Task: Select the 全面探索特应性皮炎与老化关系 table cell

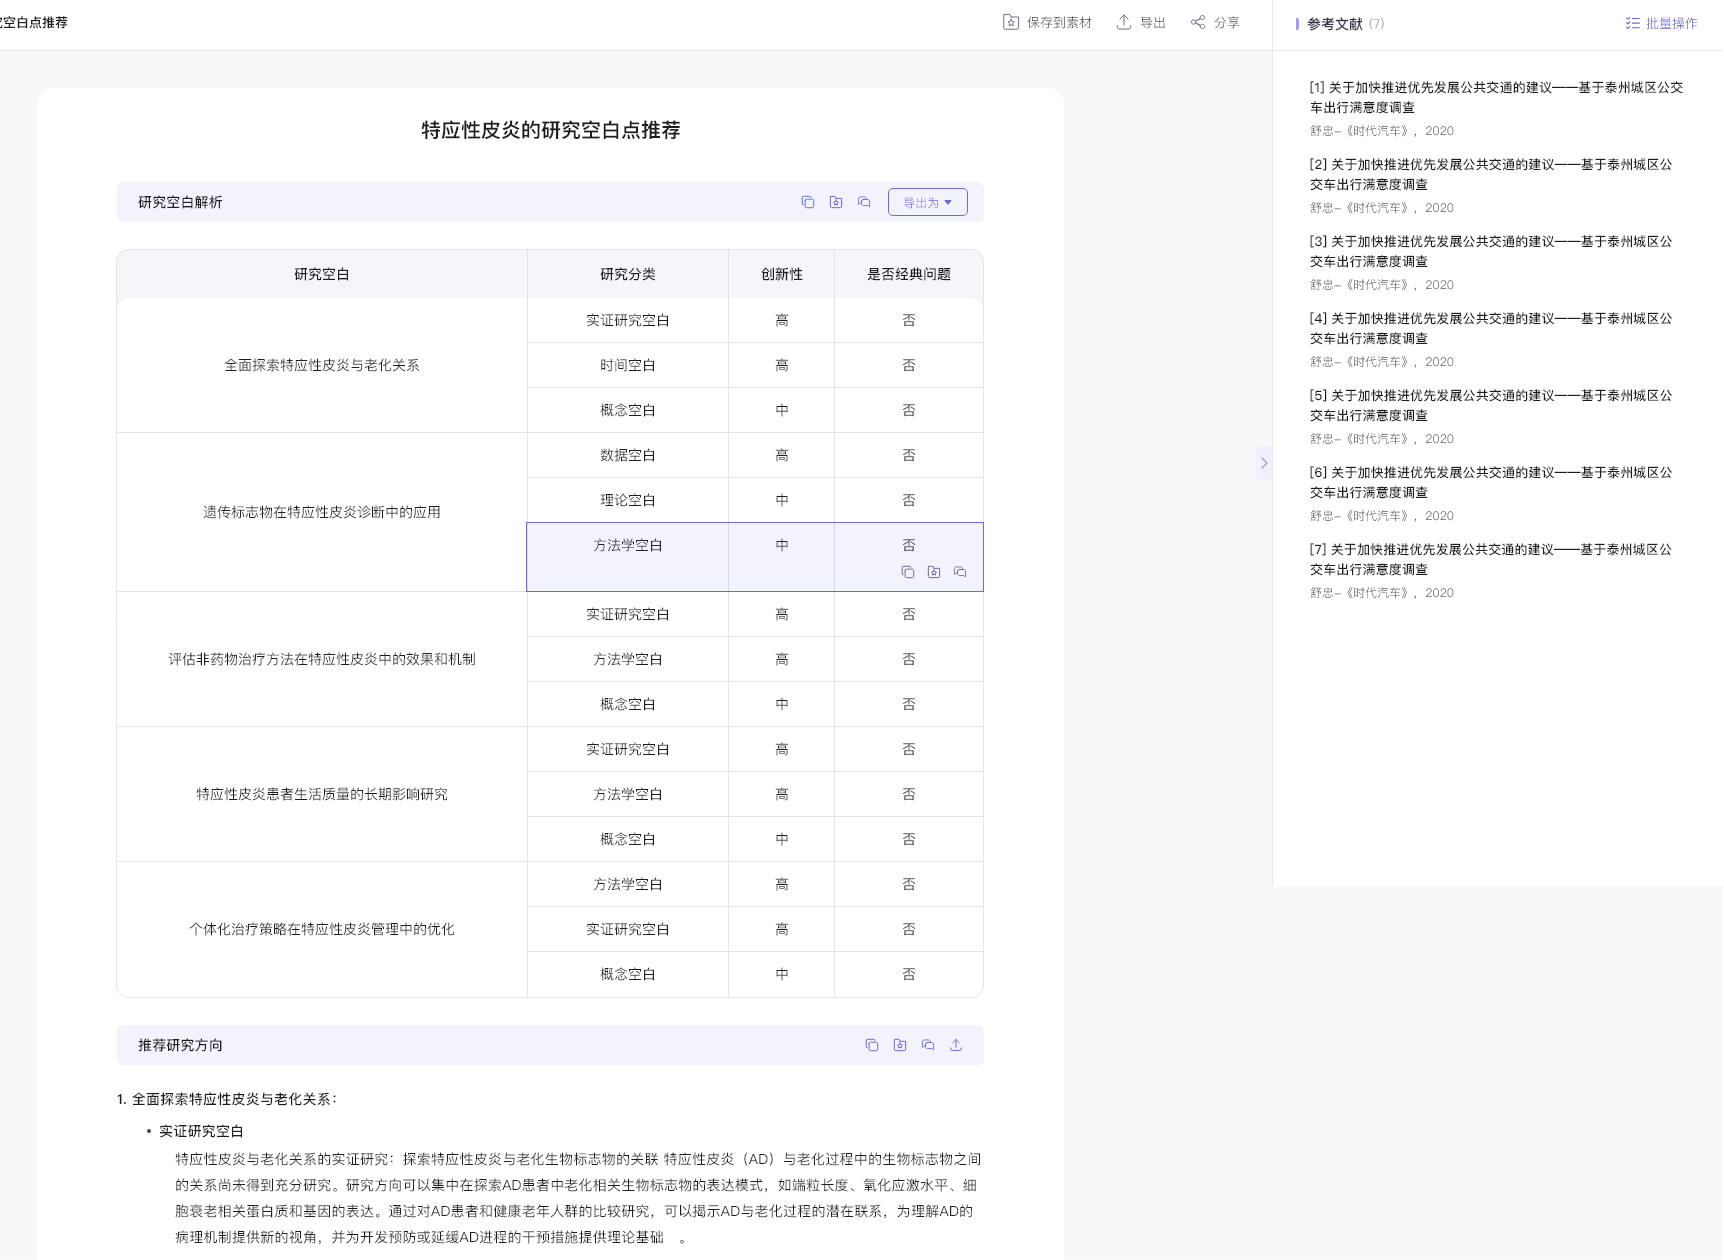Action: [322, 365]
